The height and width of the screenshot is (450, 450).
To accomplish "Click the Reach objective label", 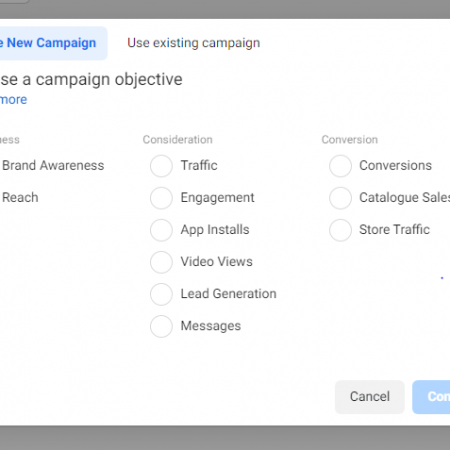I will click(x=20, y=197).
